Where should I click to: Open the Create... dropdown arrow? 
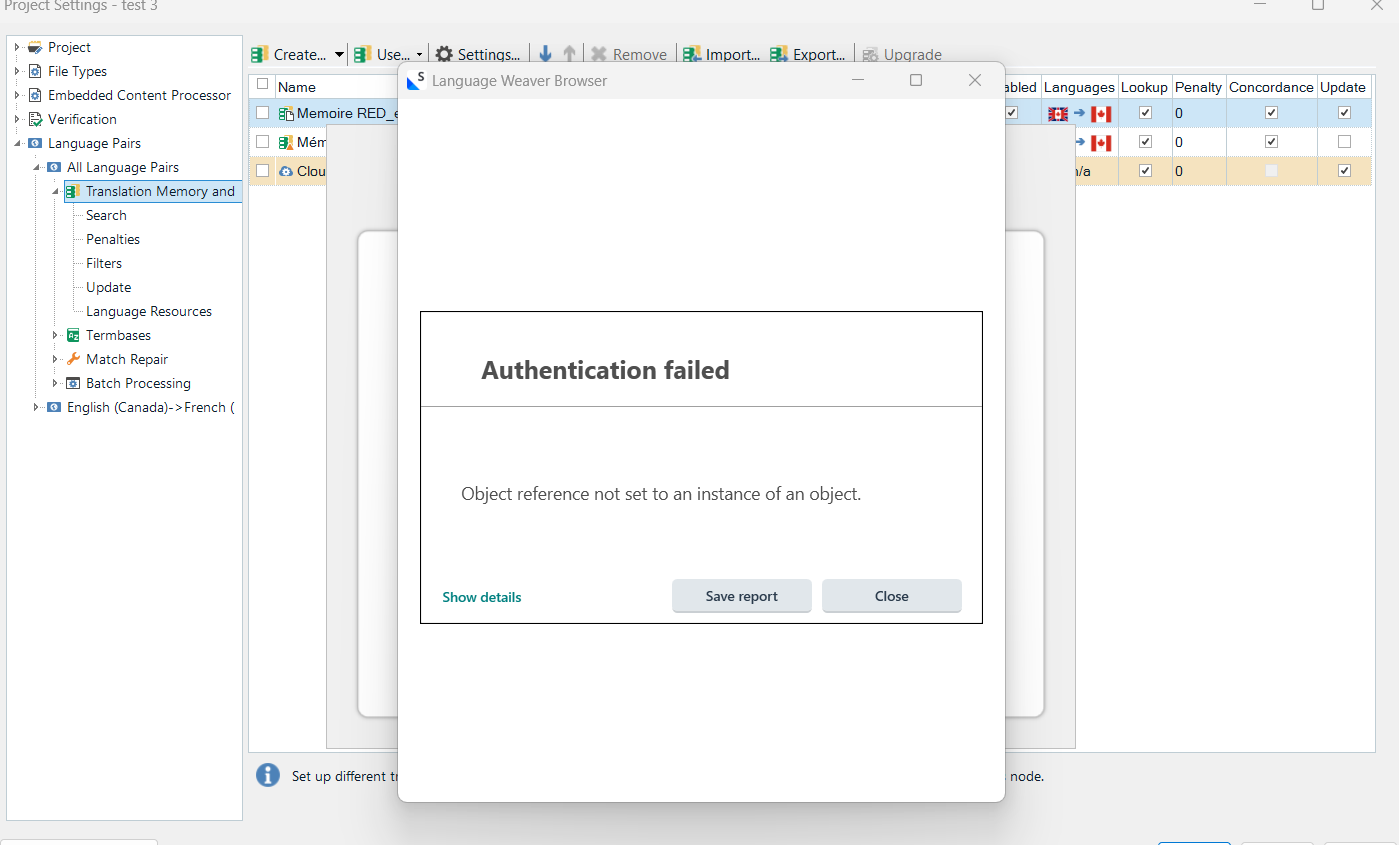(x=339, y=54)
